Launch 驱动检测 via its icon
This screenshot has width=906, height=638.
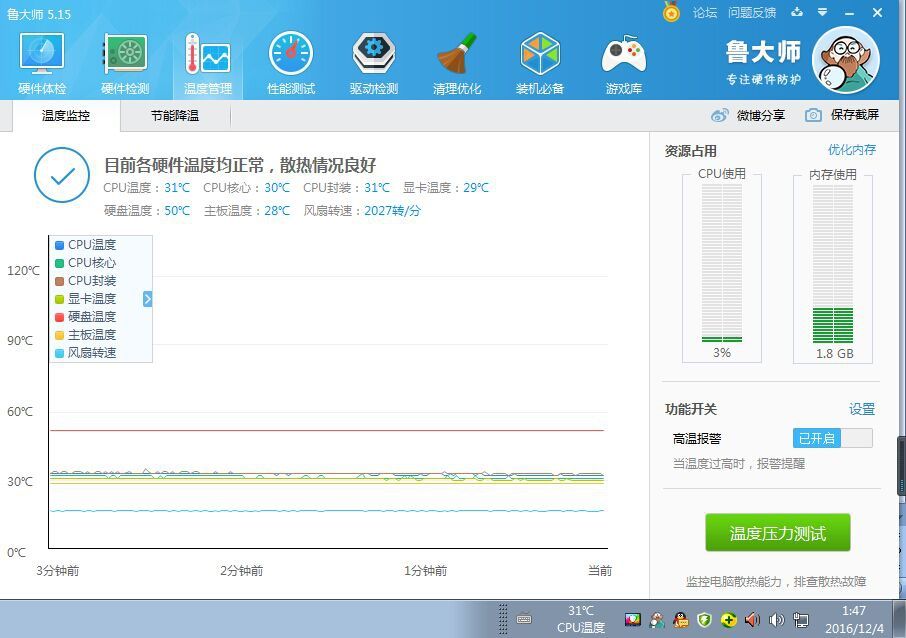click(373, 60)
